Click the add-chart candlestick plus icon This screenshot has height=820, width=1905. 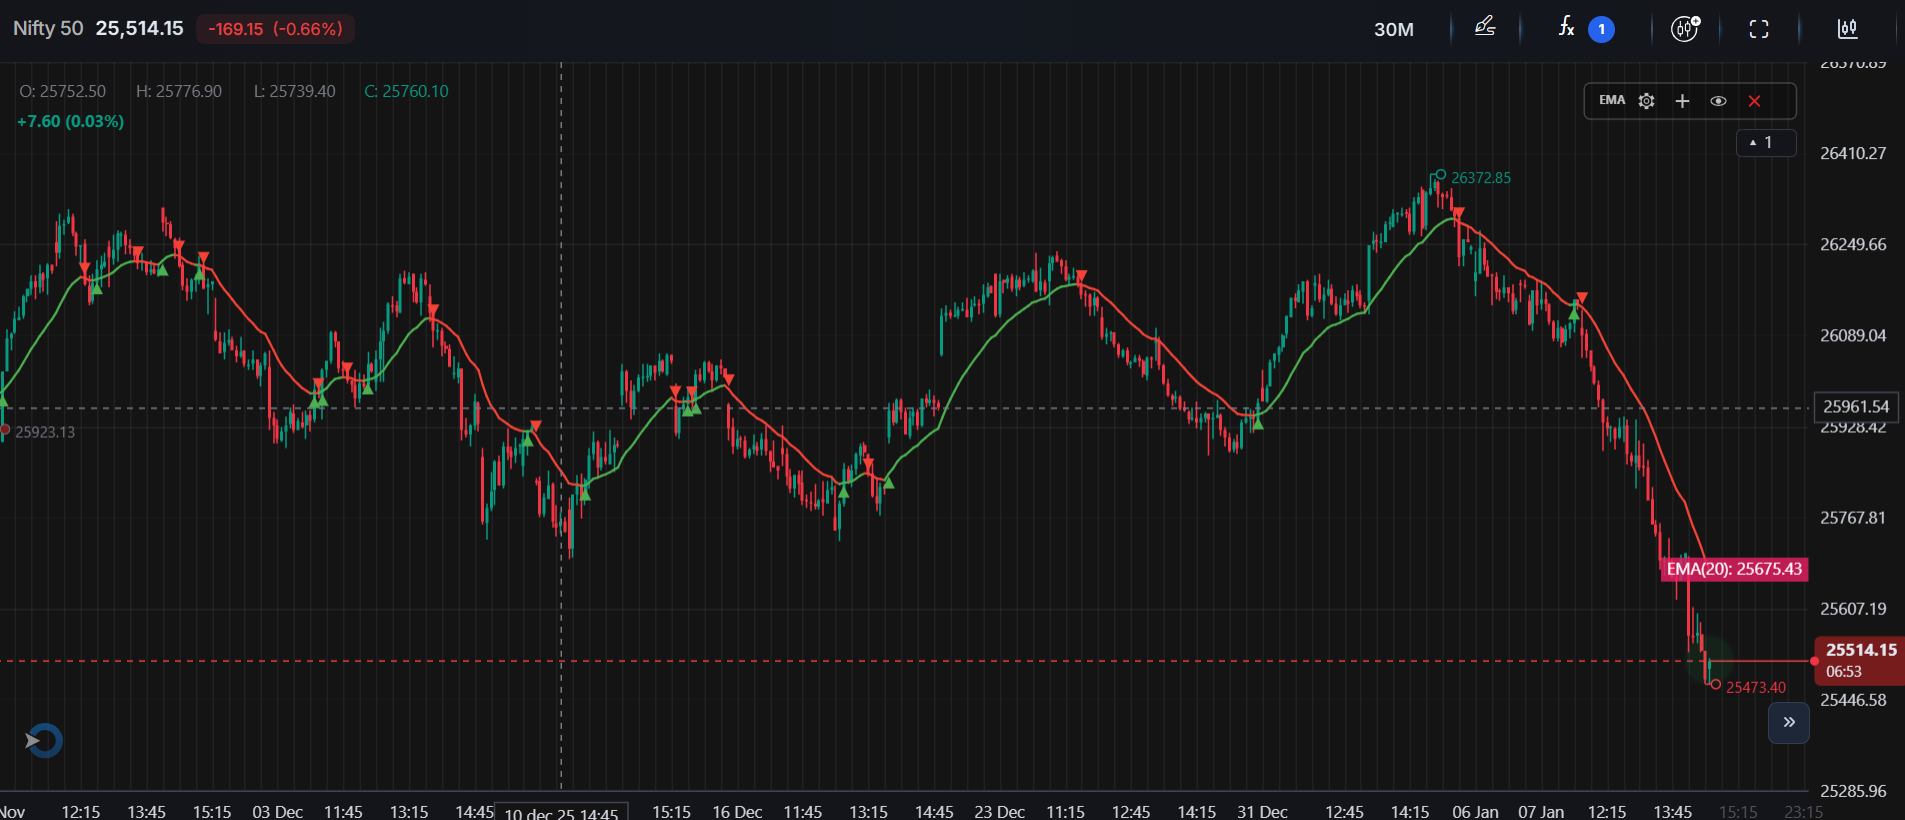(x=1685, y=29)
